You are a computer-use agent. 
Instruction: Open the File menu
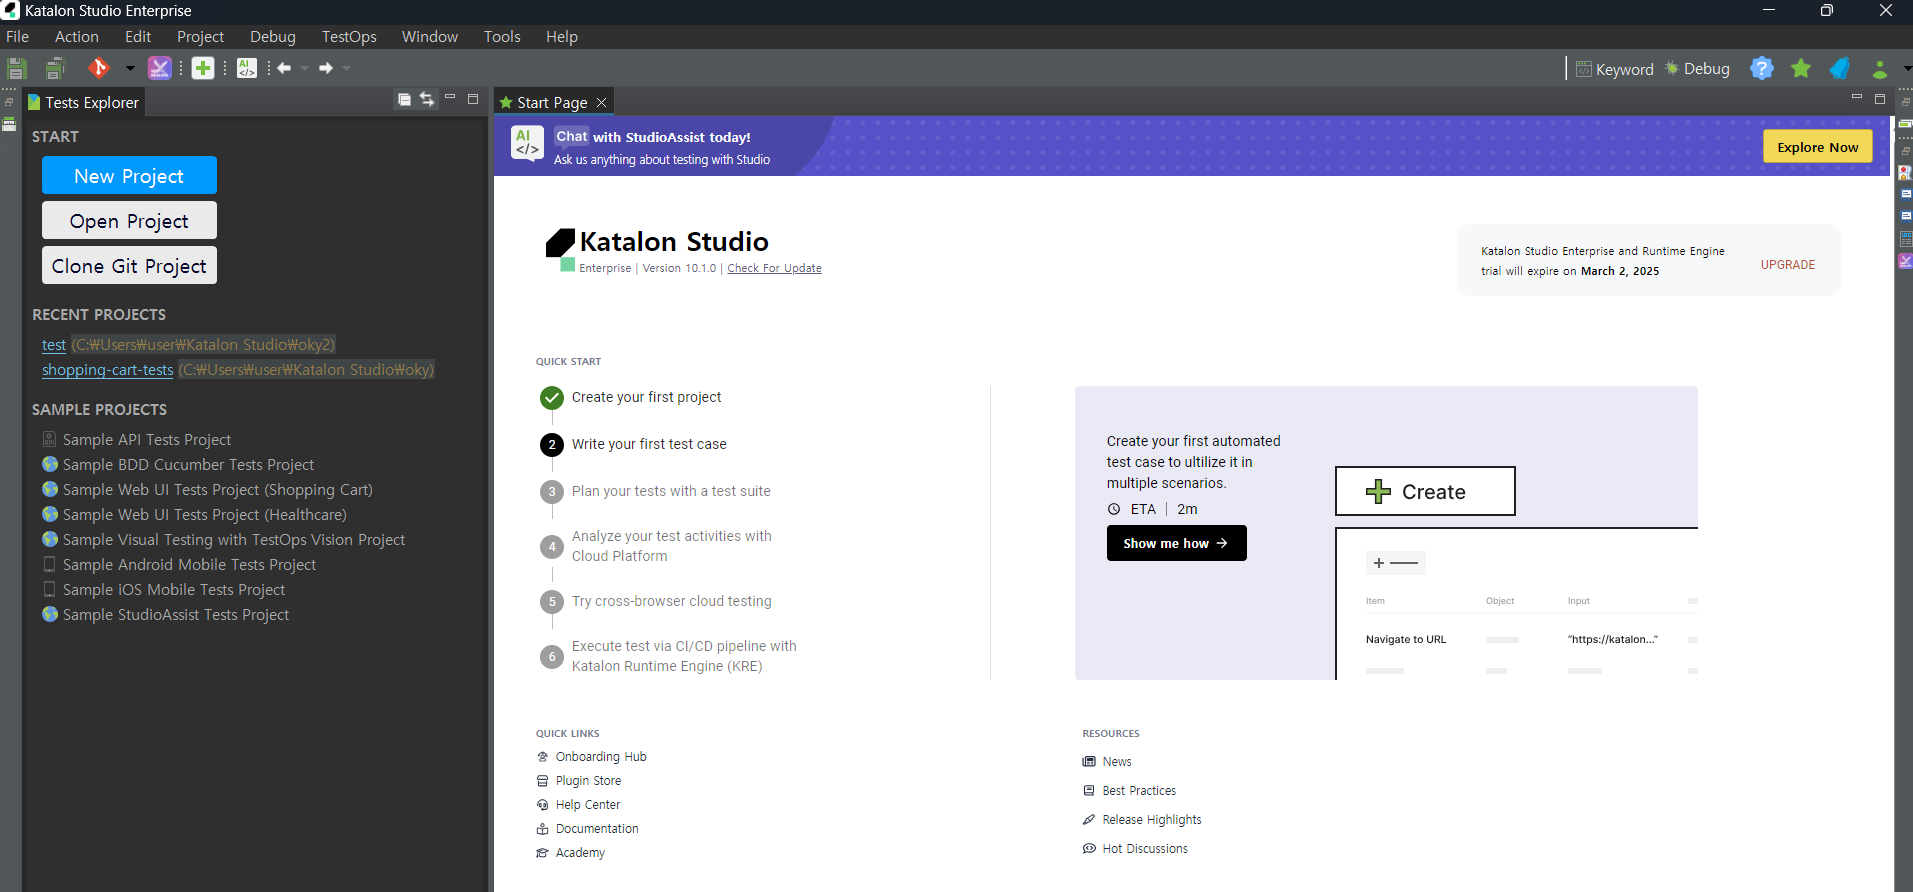pos(18,37)
